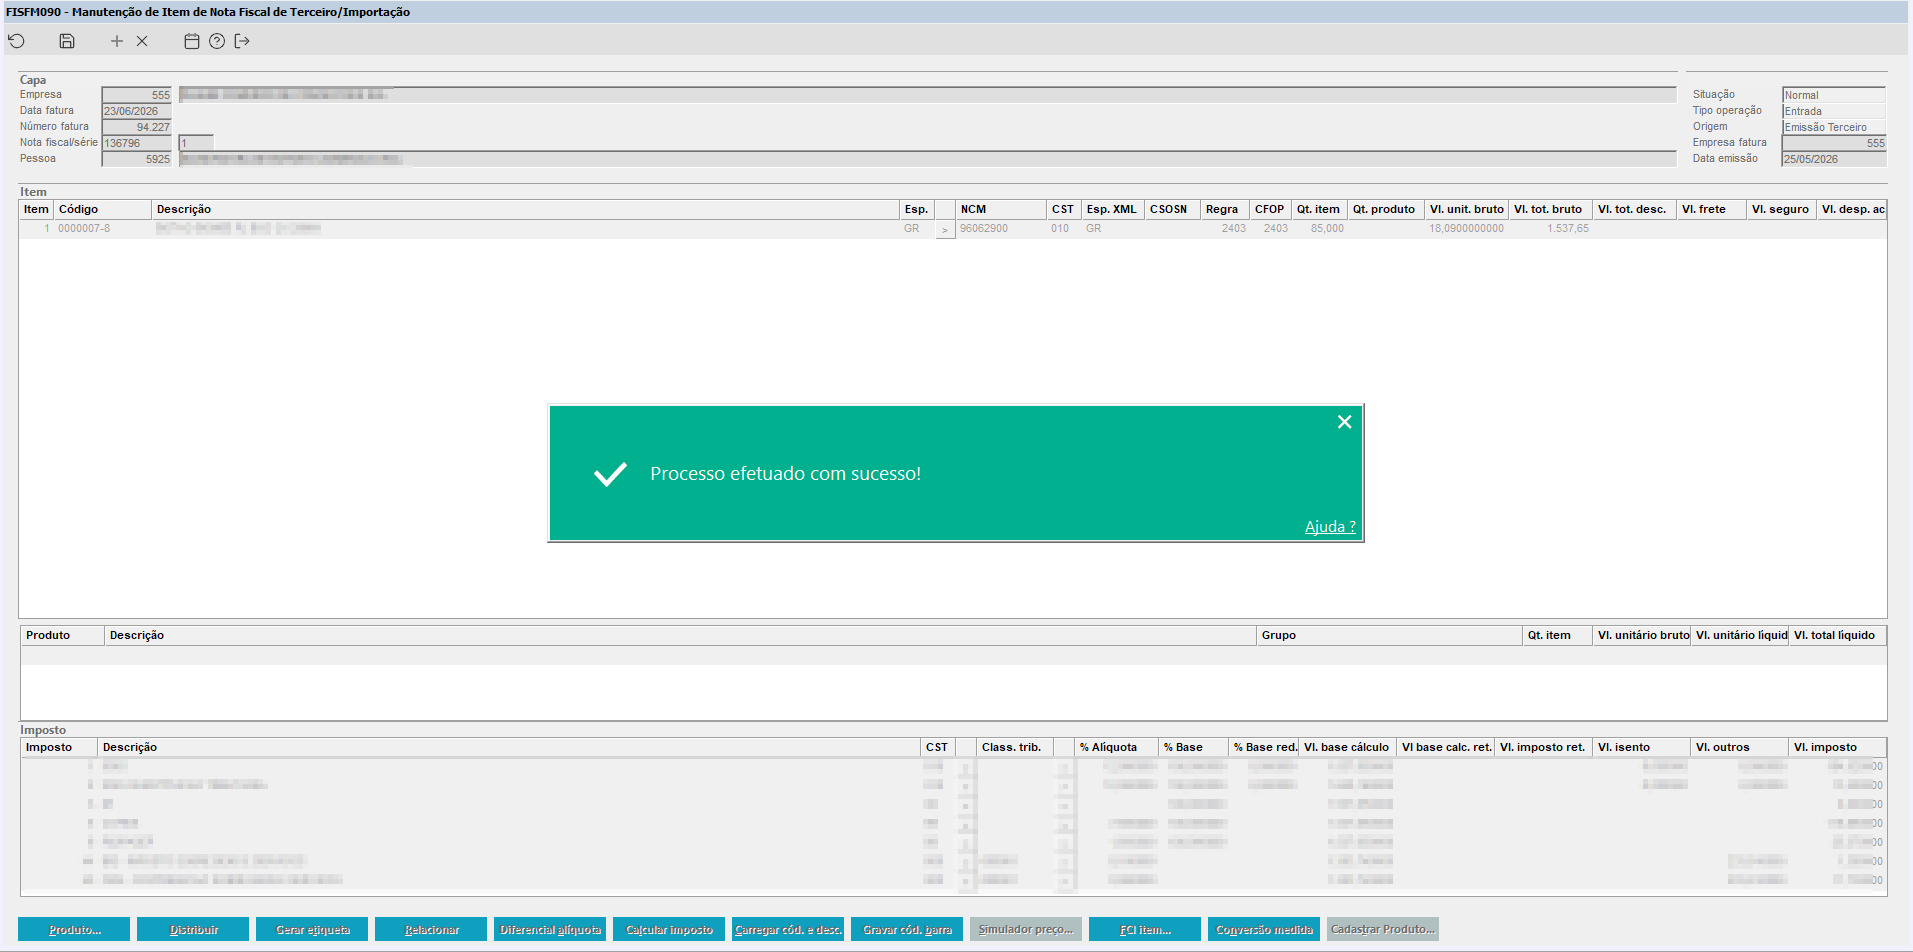Click the Vl. seguro column header
This screenshot has width=1913, height=952.
pos(1781,209)
